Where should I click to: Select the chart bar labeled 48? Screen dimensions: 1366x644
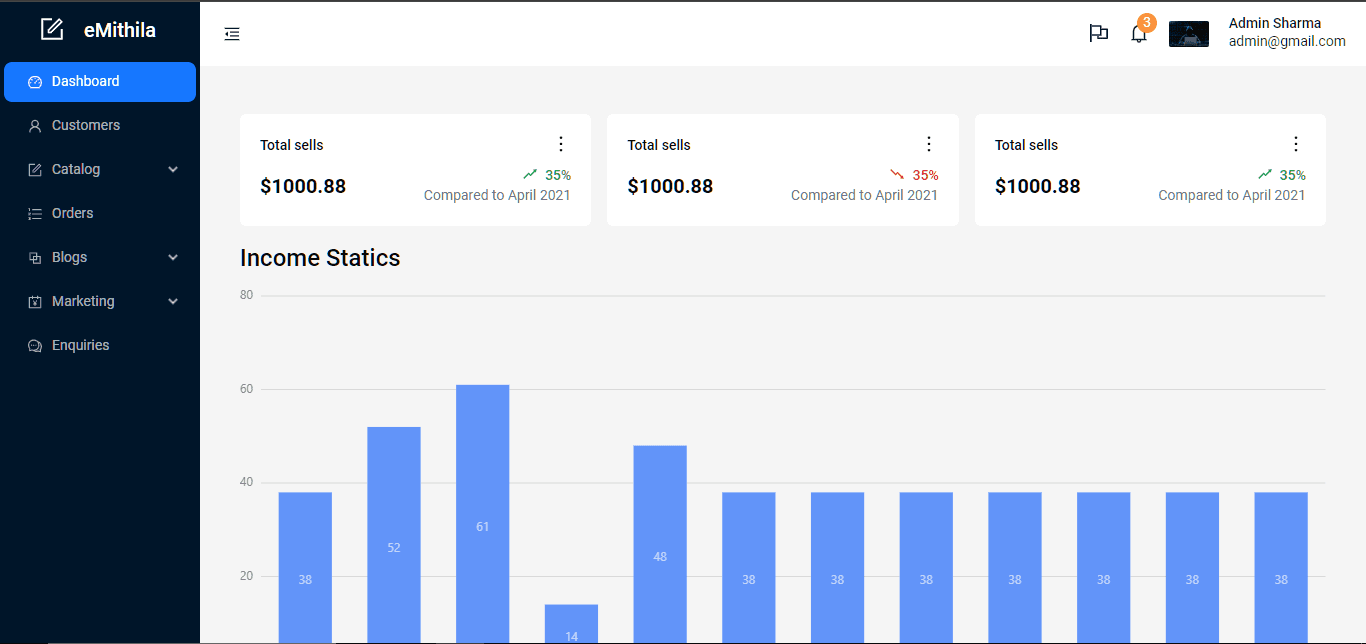pyautogui.click(x=660, y=545)
